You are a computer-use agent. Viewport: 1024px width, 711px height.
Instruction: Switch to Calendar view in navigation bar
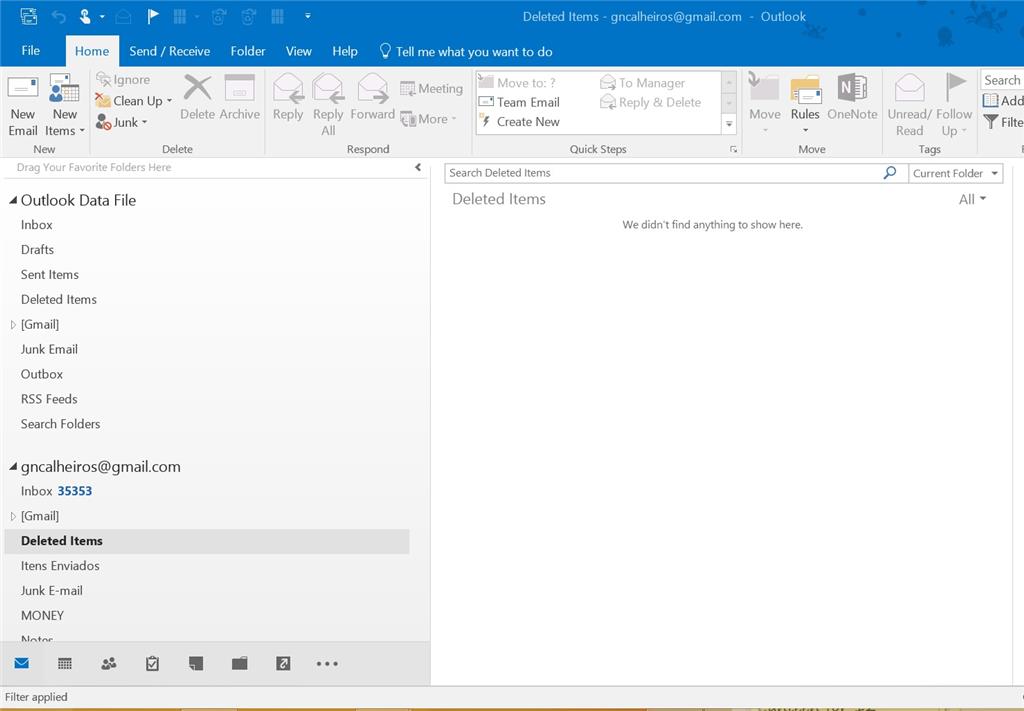coord(65,663)
